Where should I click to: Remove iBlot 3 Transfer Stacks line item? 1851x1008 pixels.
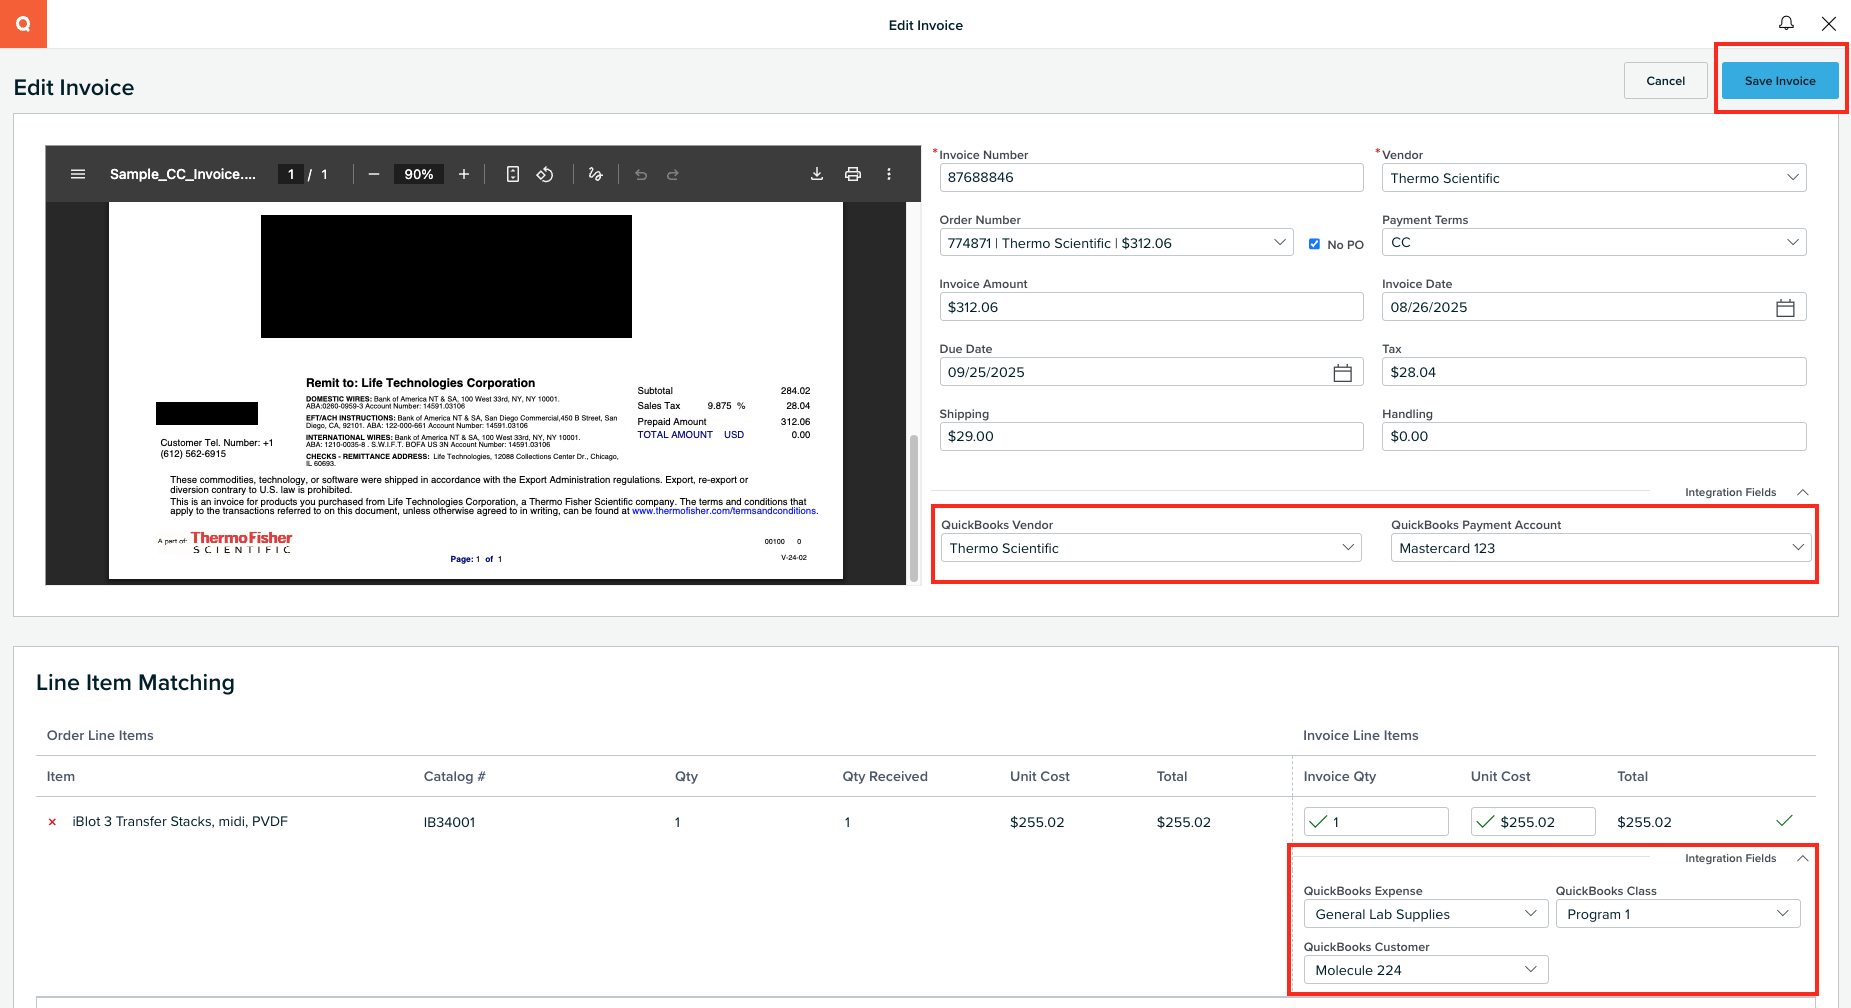point(52,822)
